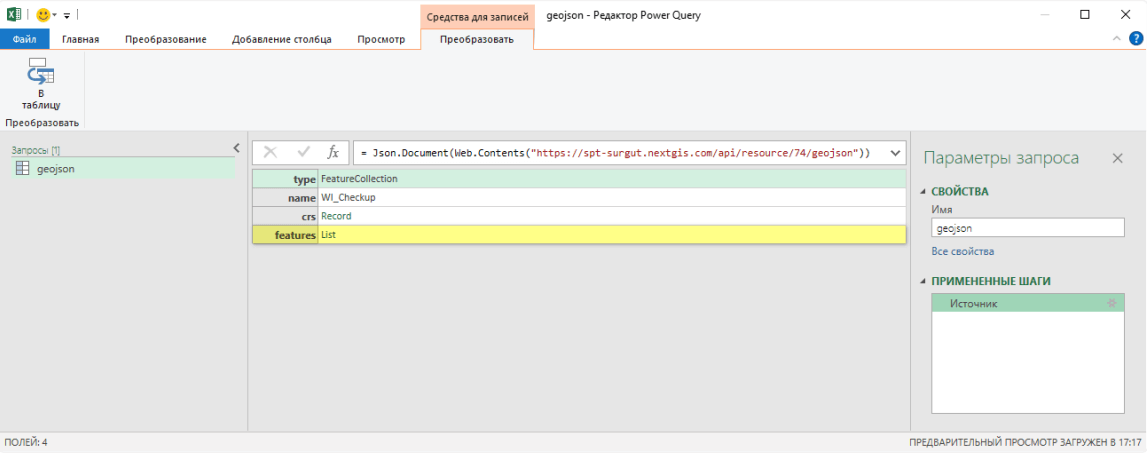Click the Excel icon in the title bar
The height and width of the screenshot is (453, 1147).
(x=14, y=15)
